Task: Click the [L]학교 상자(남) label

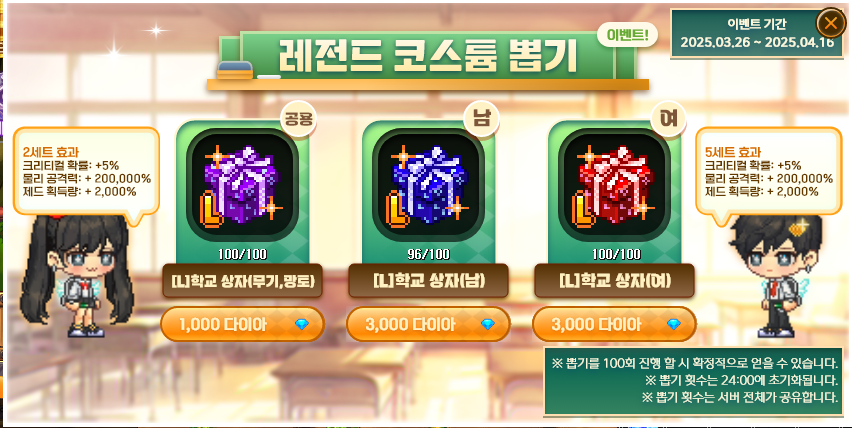Action: coord(428,281)
